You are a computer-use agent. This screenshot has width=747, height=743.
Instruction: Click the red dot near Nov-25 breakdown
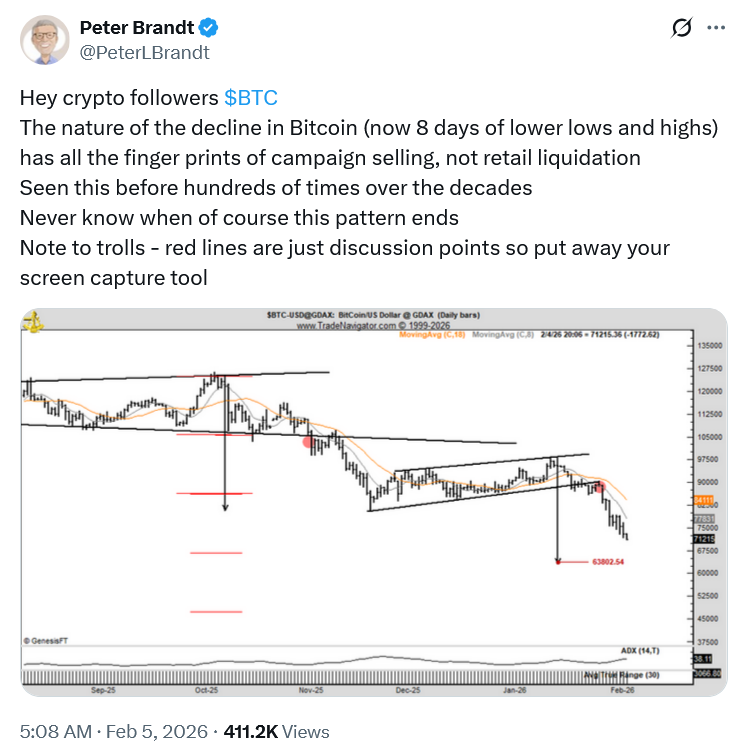(x=307, y=441)
